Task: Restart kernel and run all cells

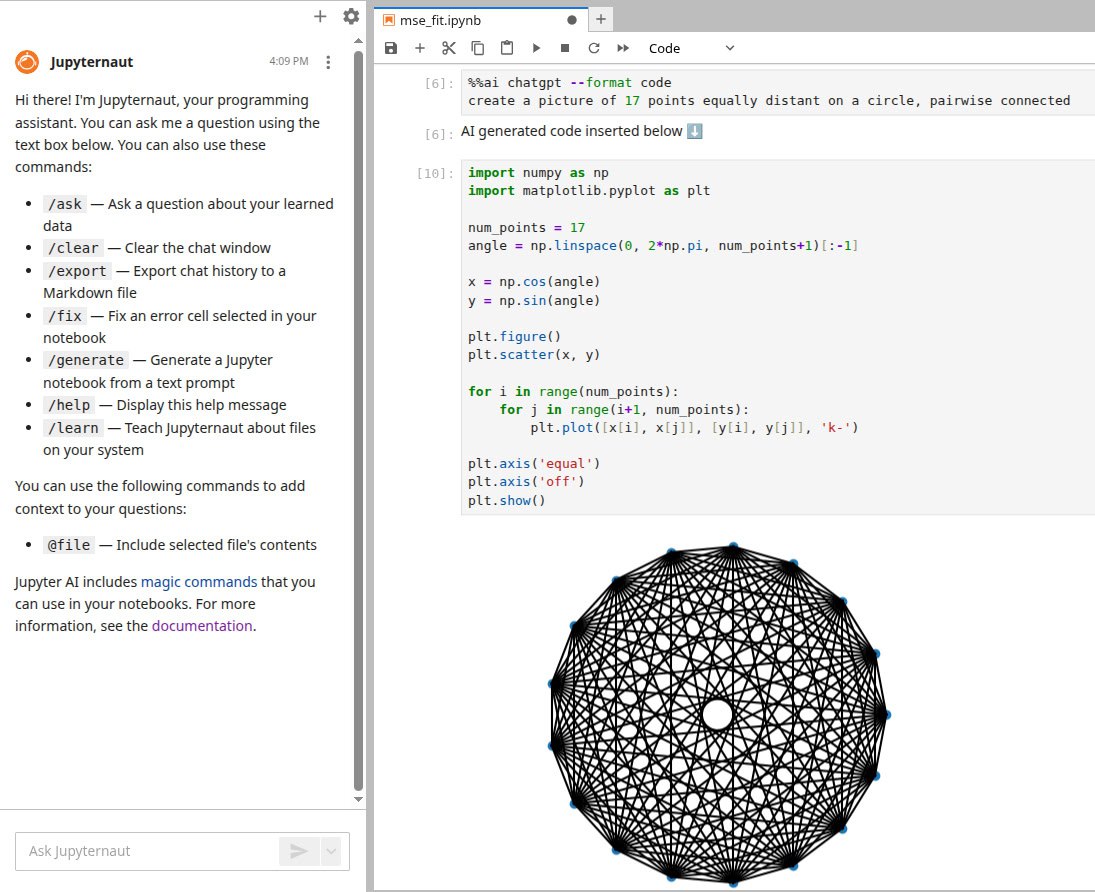Action: tap(623, 48)
